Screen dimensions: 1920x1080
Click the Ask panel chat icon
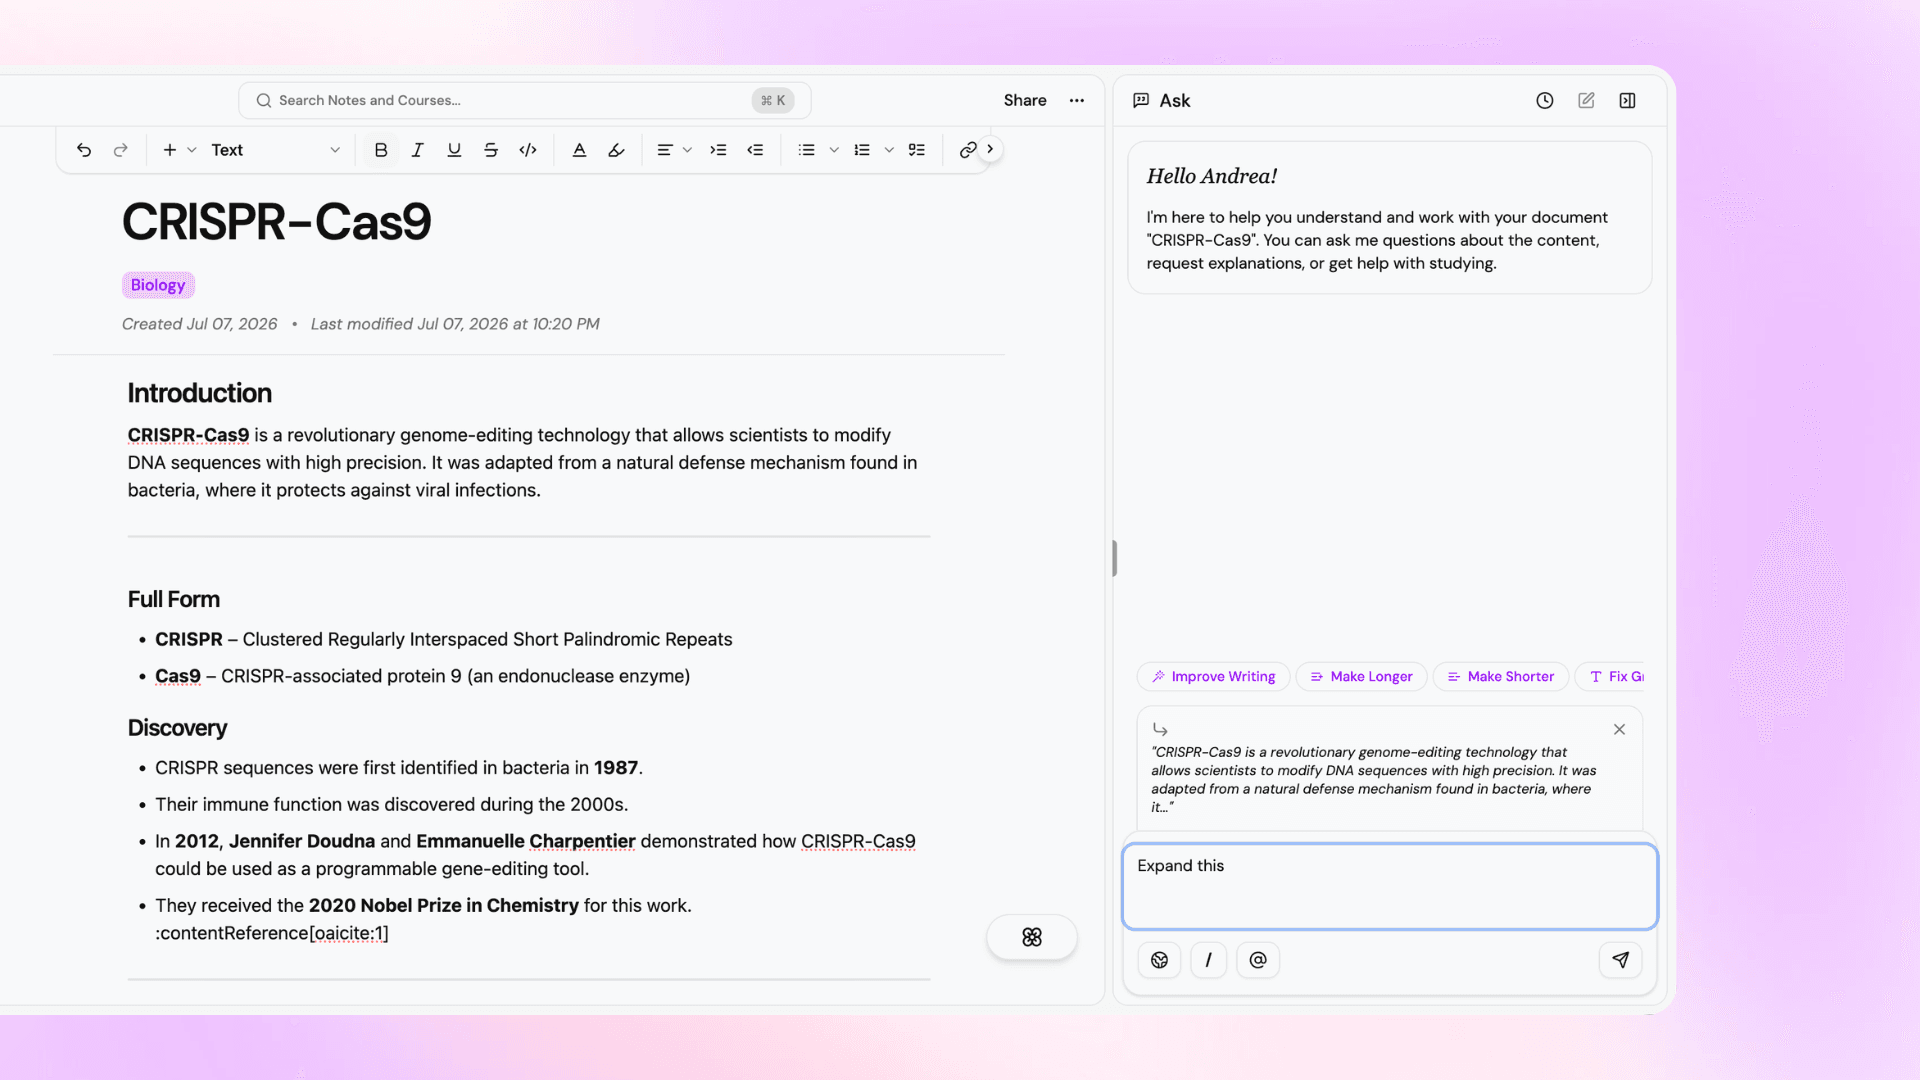(1141, 100)
